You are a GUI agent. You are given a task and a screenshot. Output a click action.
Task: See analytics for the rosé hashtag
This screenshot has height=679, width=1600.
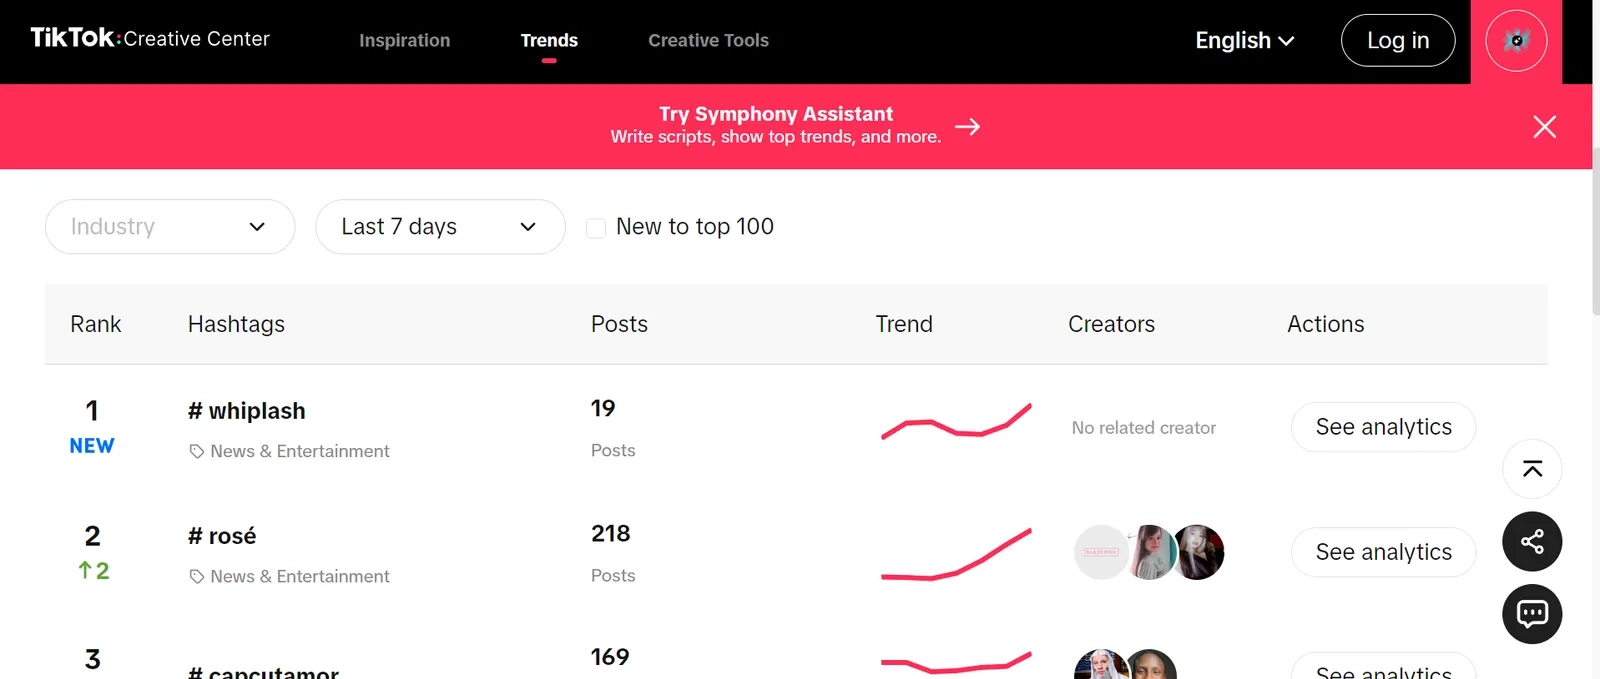click(1383, 552)
